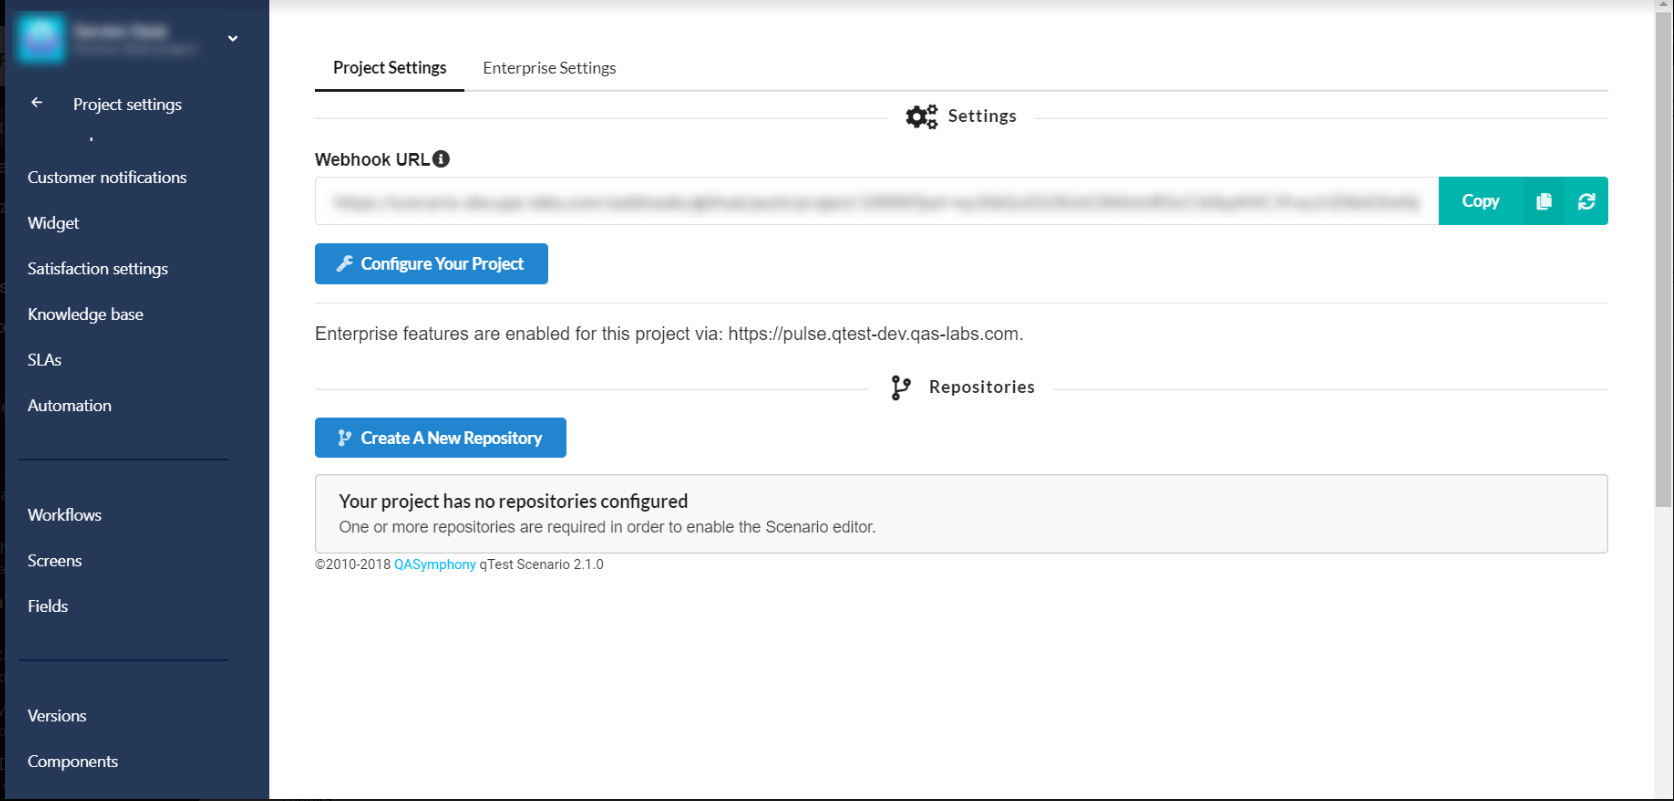The width and height of the screenshot is (1674, 801).
Task: Select the Project Settings tab
Action: point(389,68)
